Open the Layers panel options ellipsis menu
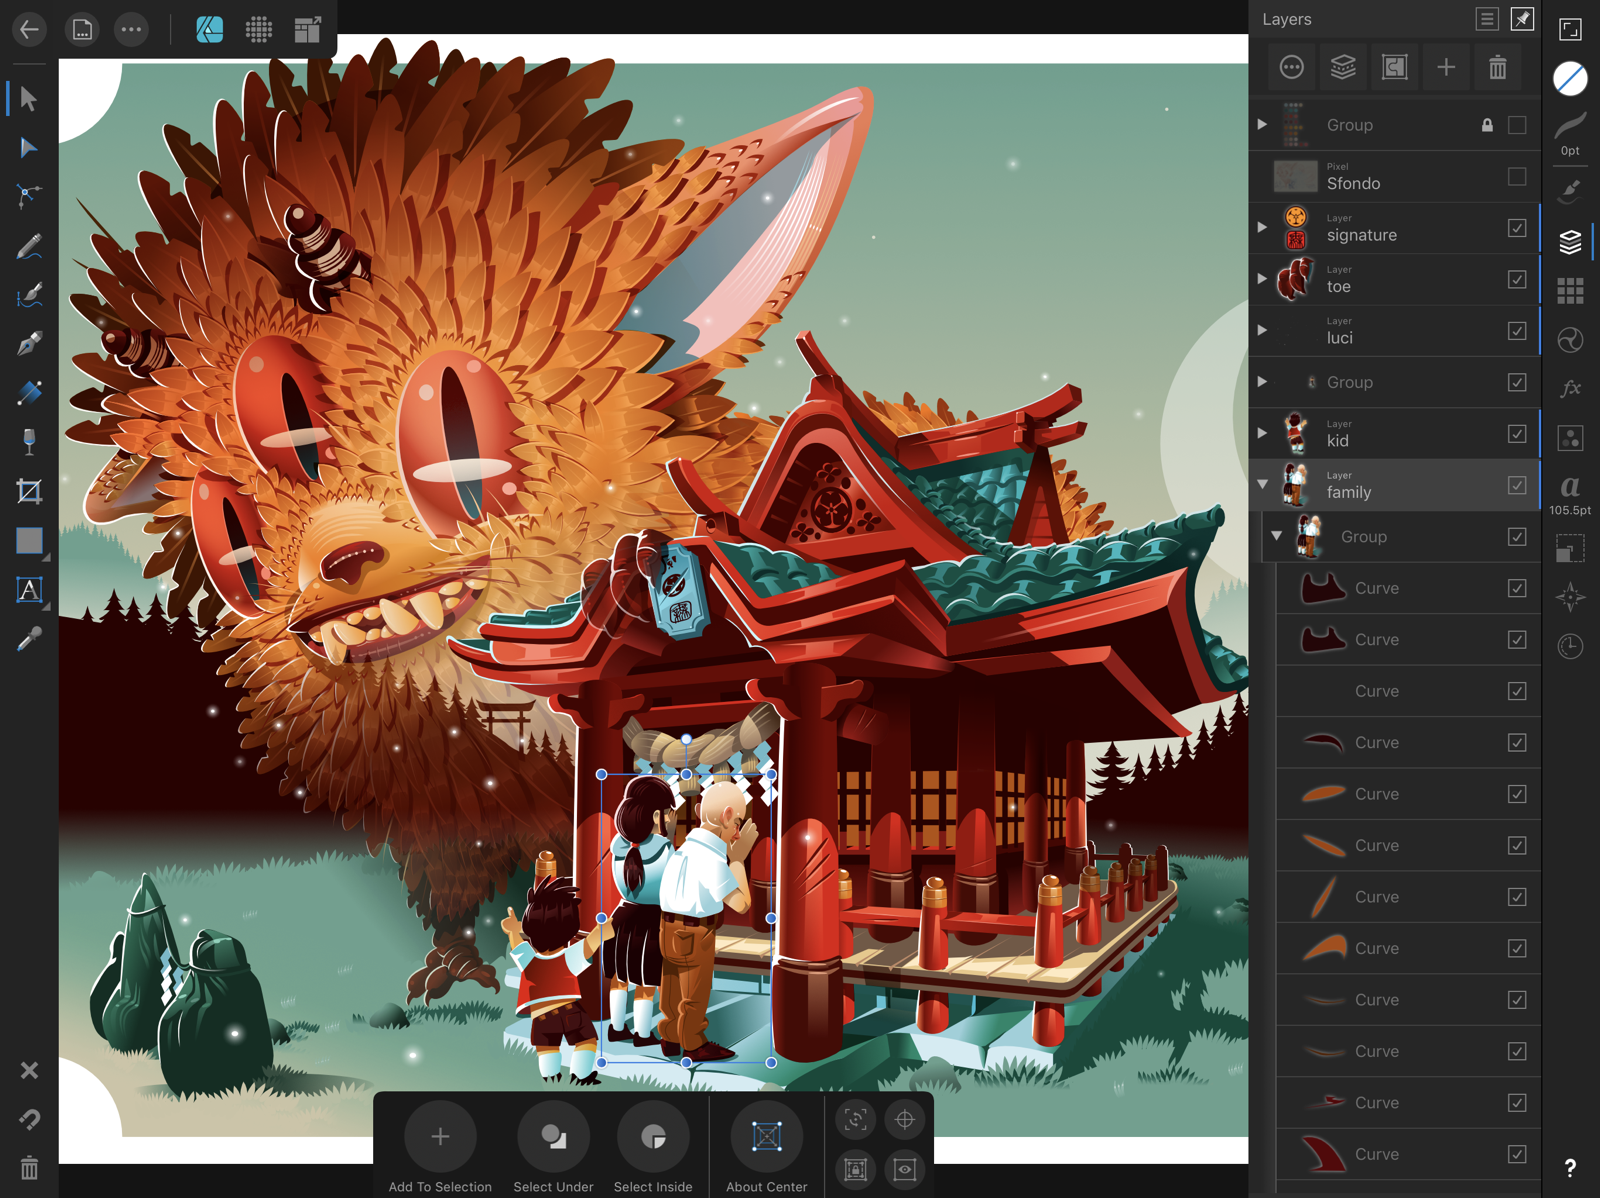Image resolution: width=1600 pixels, height=1198 pixels. point(1292,67)
